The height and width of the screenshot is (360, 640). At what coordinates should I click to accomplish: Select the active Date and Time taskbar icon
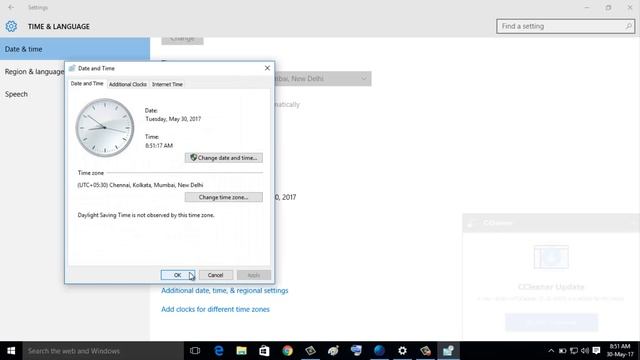click(448, 351)
